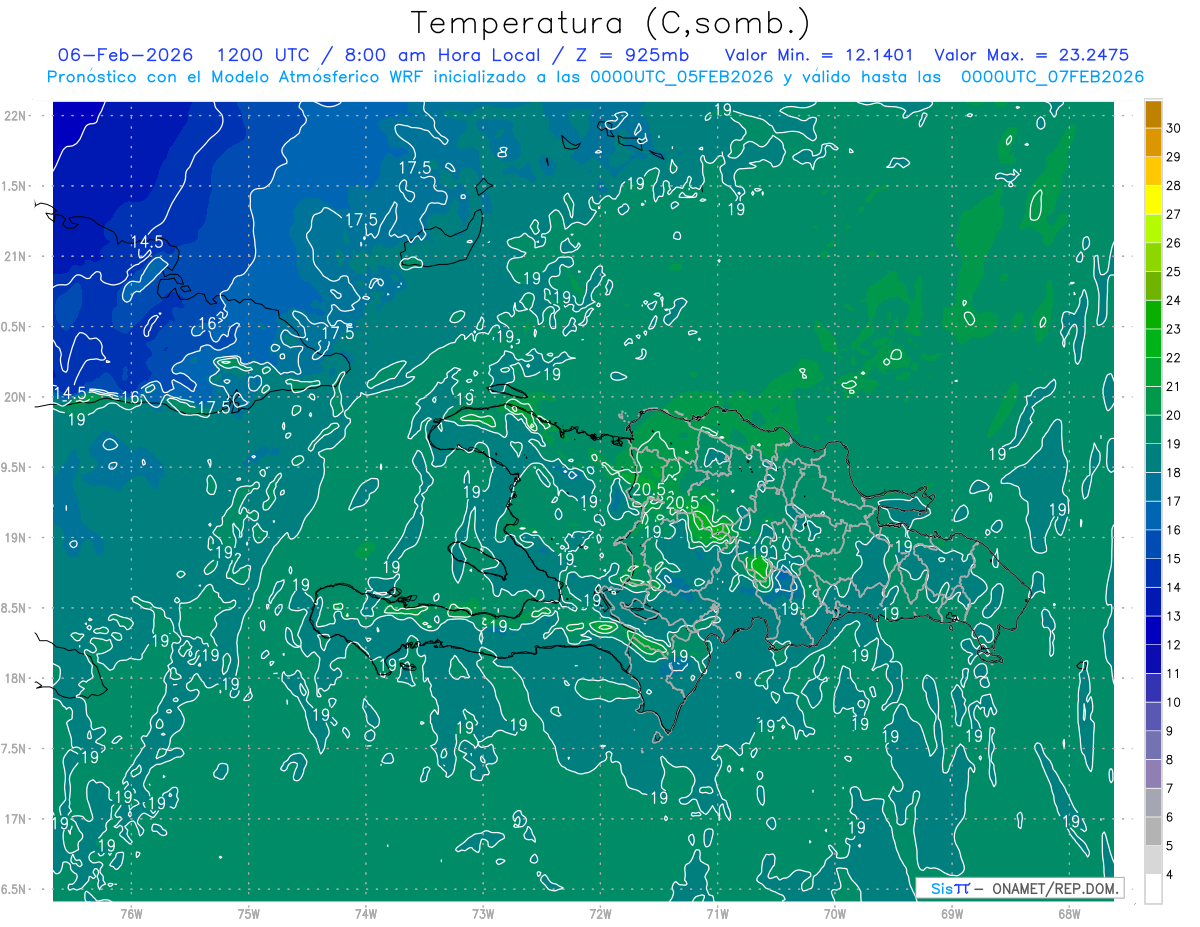The image size is (1200, 927).
Task: Pick the gray swatch between 5 and 6
Action: point(1153,831)
